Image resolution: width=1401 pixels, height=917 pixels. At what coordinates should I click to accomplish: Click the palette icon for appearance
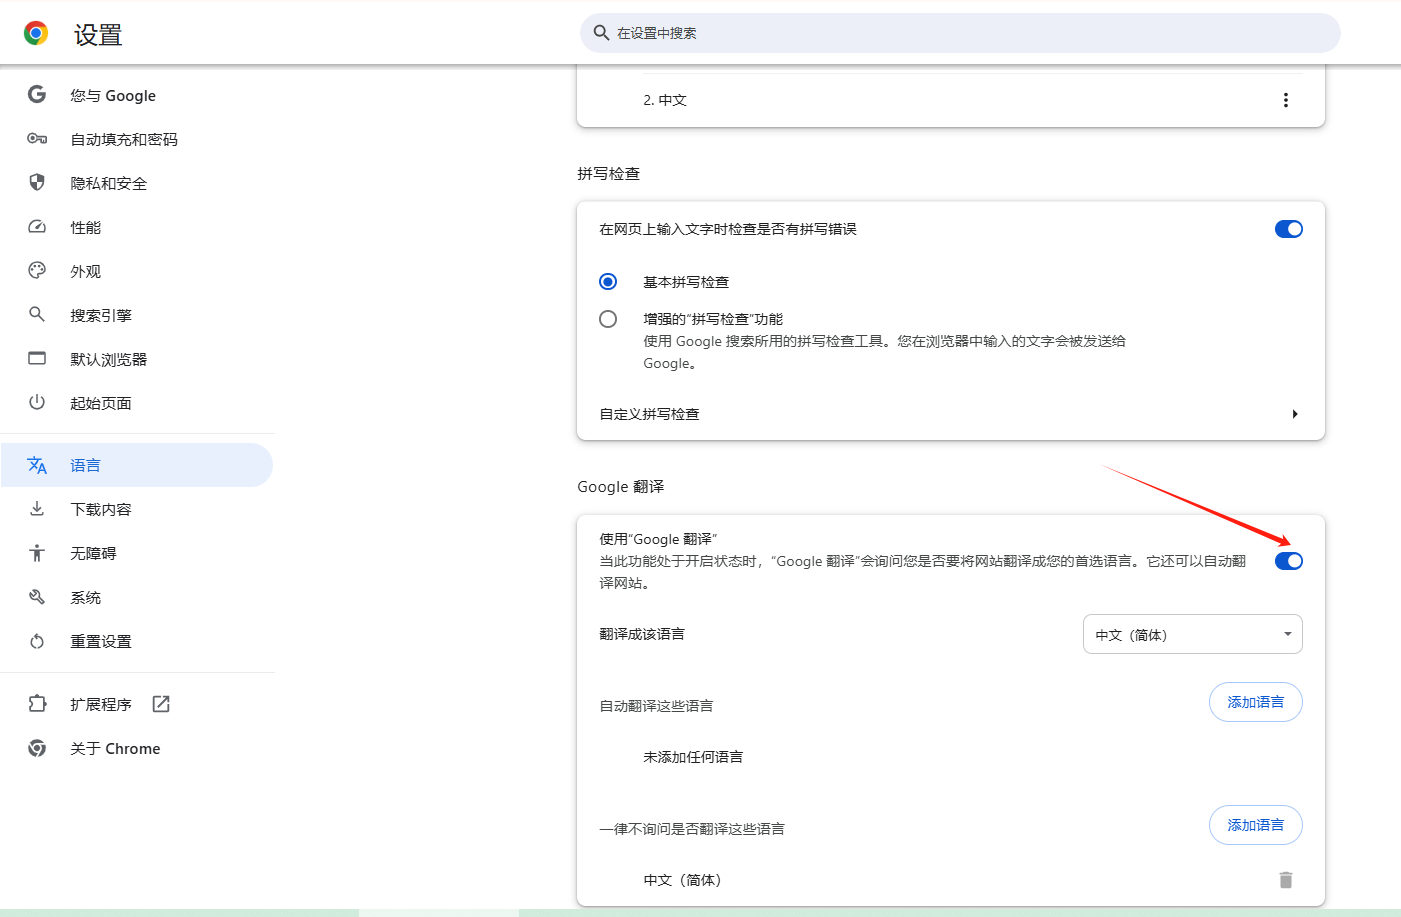[x=37, y=270]
